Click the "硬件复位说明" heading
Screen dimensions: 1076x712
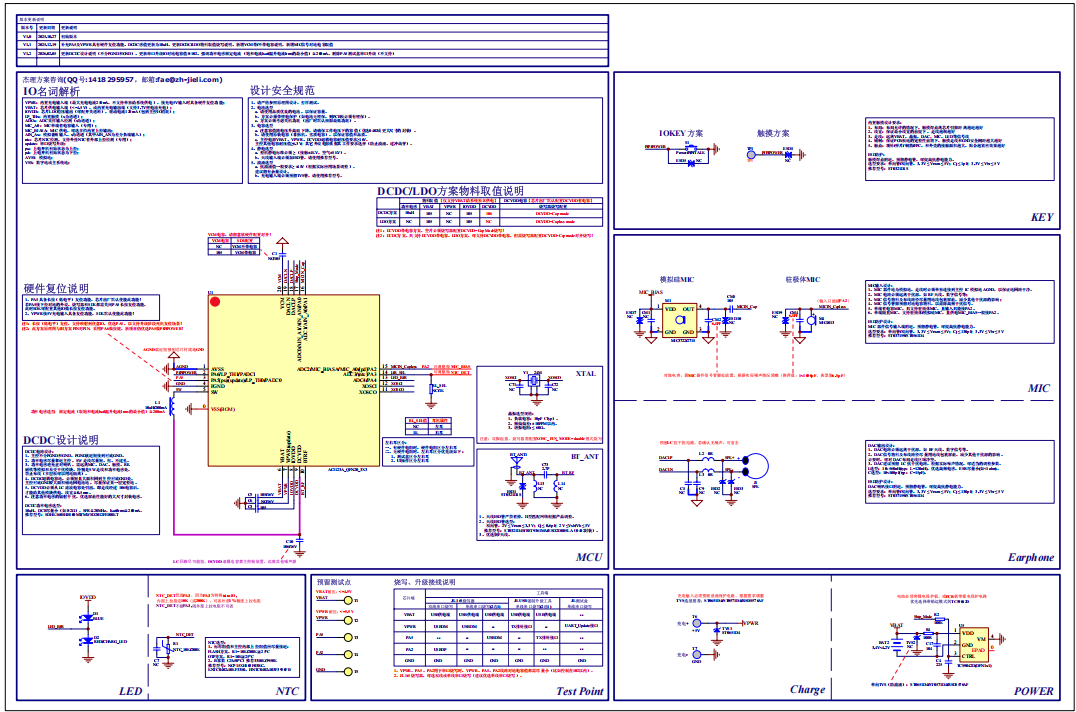click(56, 289)
